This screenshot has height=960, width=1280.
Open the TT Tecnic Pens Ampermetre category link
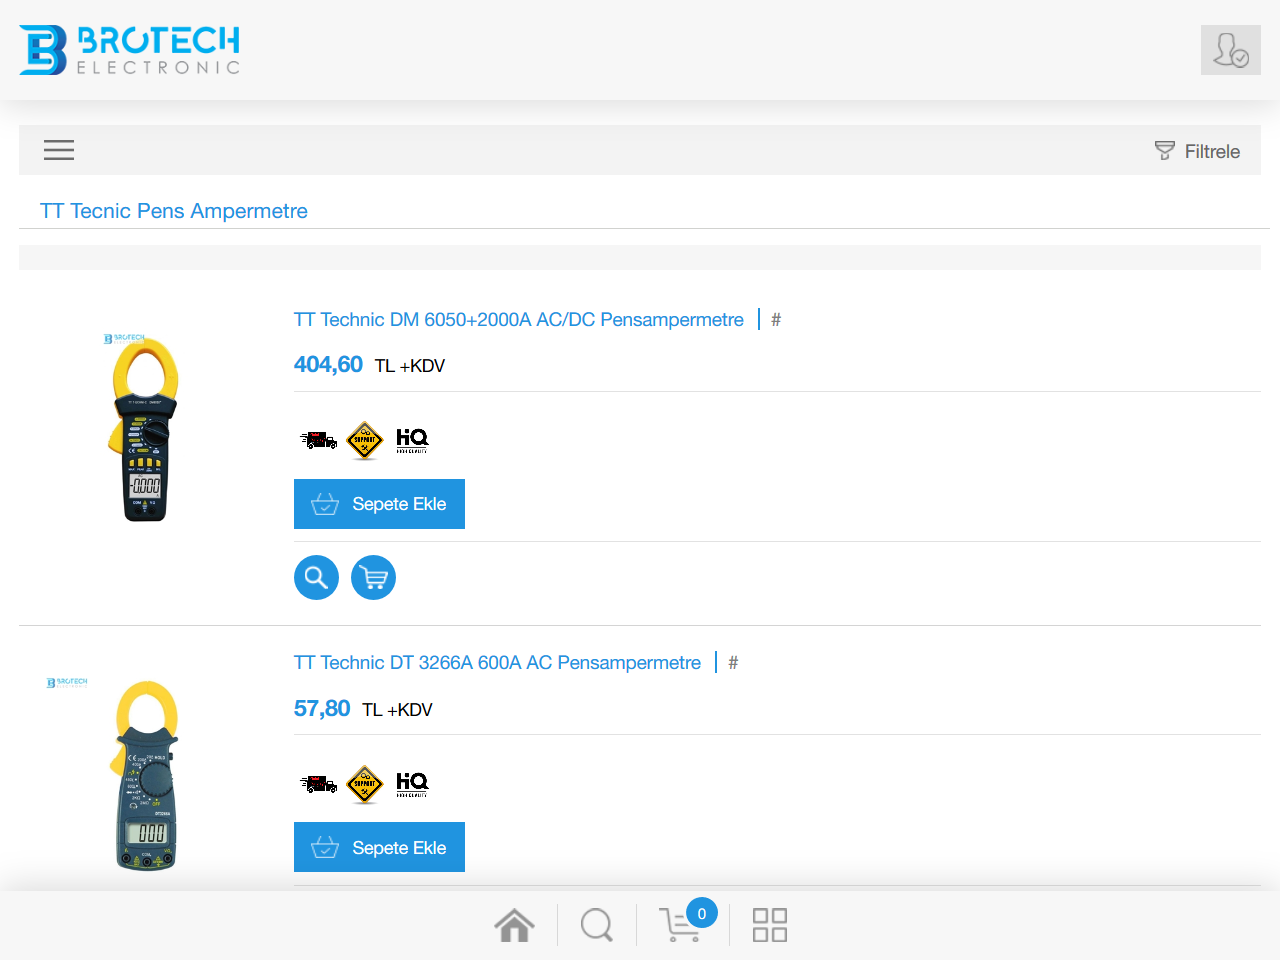174,211
